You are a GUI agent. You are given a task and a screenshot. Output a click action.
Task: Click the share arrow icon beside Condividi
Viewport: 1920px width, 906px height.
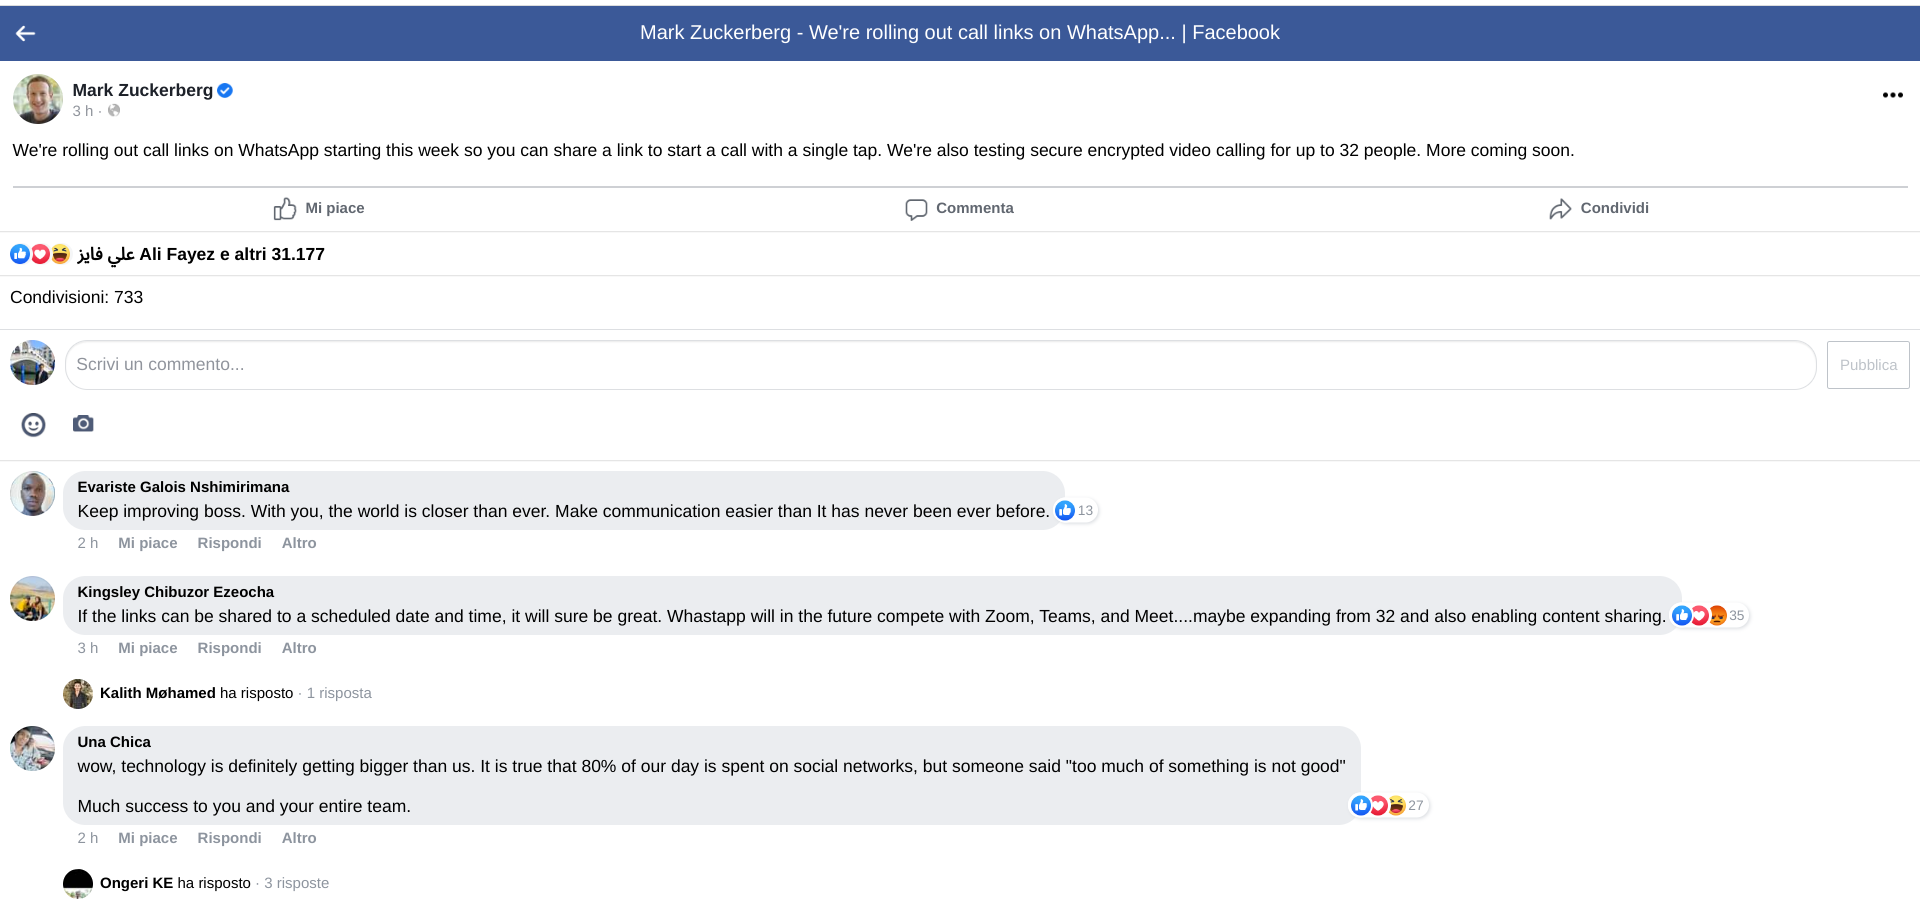[1560, 209]
